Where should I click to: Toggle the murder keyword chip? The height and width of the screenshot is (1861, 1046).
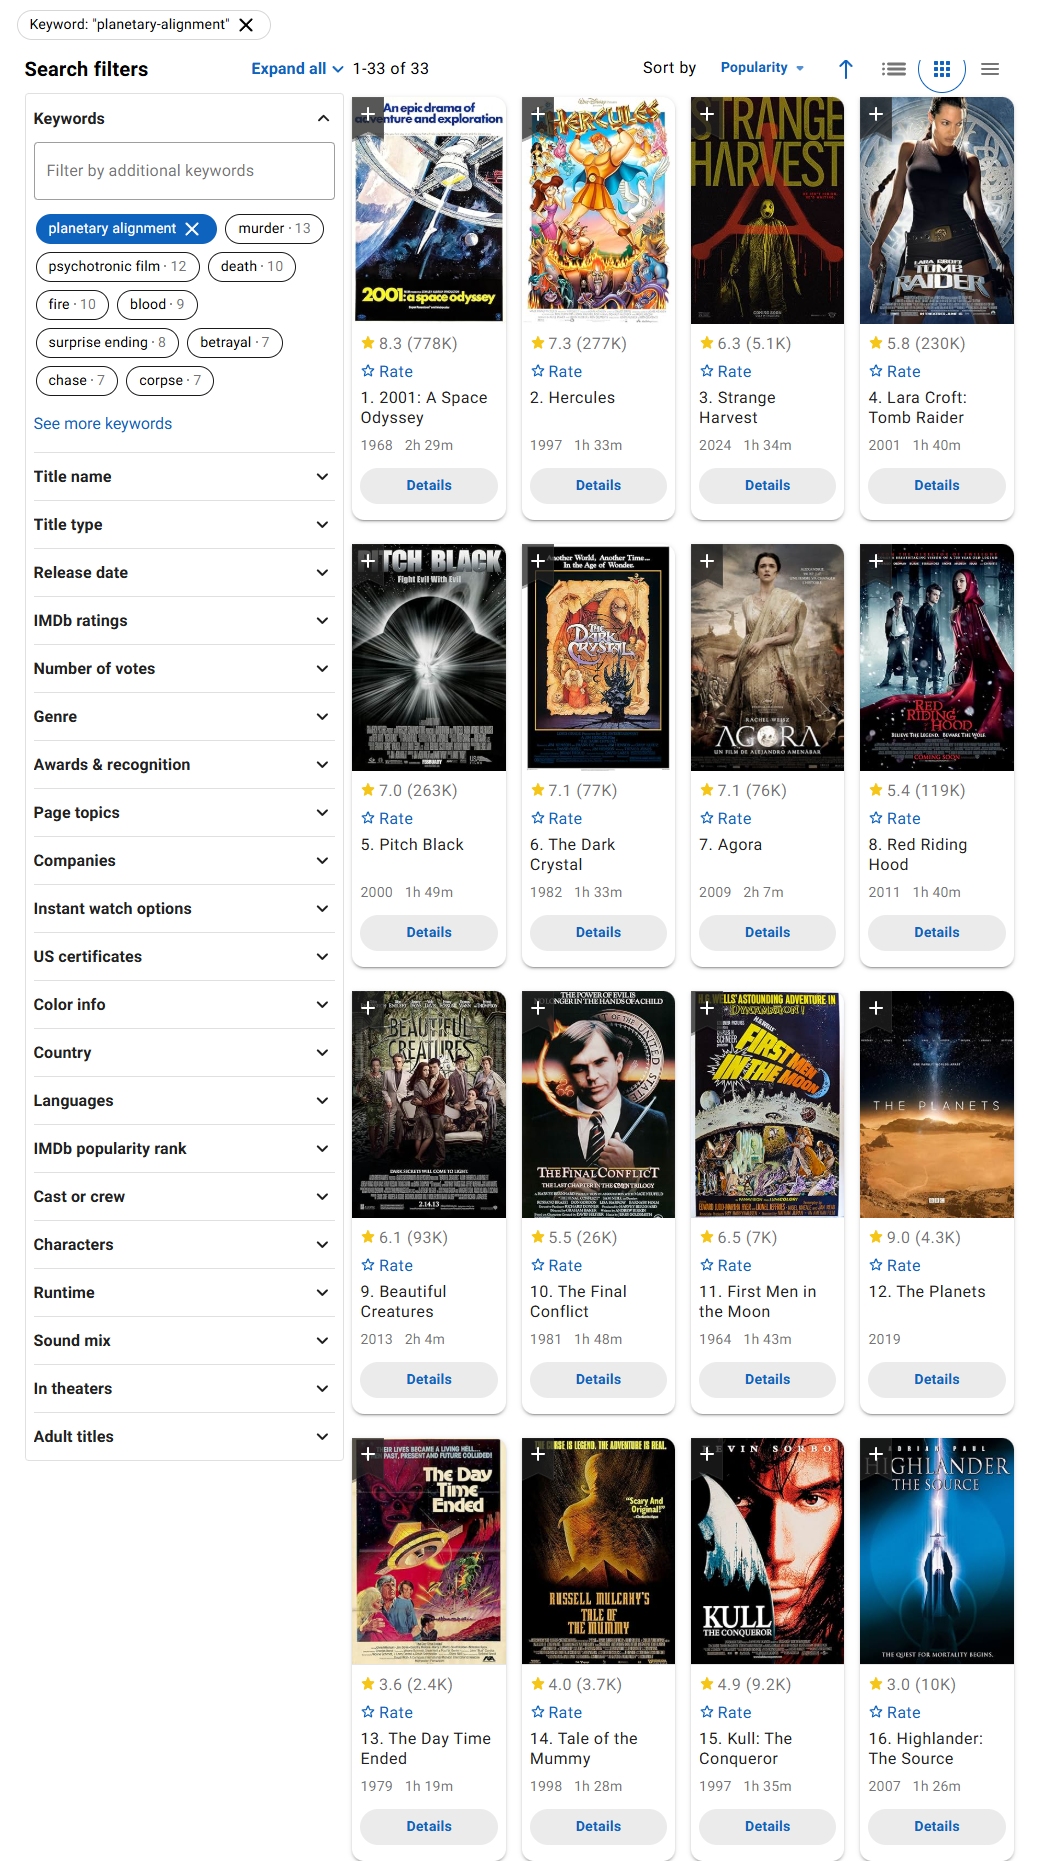click(274, 229)
